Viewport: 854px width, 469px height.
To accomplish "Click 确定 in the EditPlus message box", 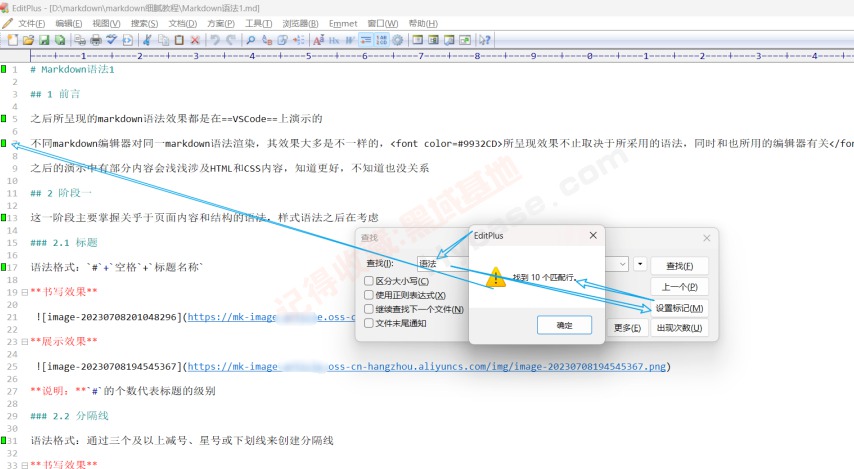I will coord(564,325).
